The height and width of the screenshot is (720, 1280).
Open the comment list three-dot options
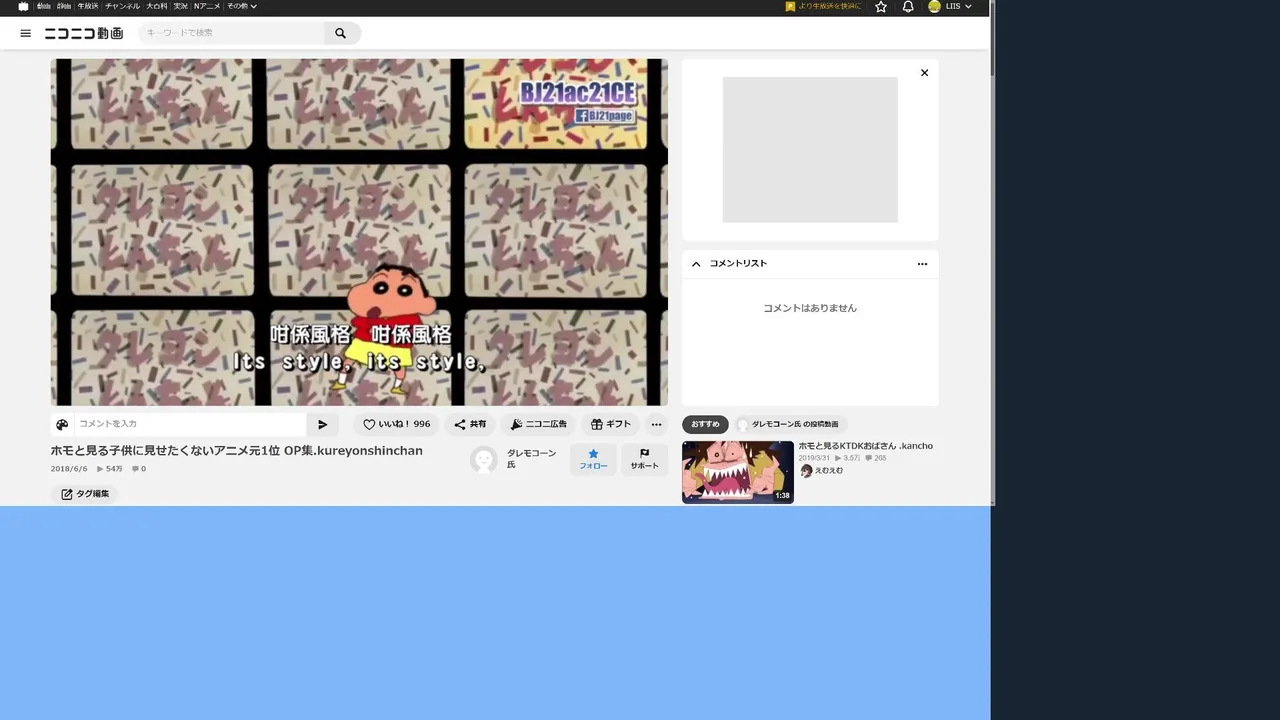pos(922,264)
